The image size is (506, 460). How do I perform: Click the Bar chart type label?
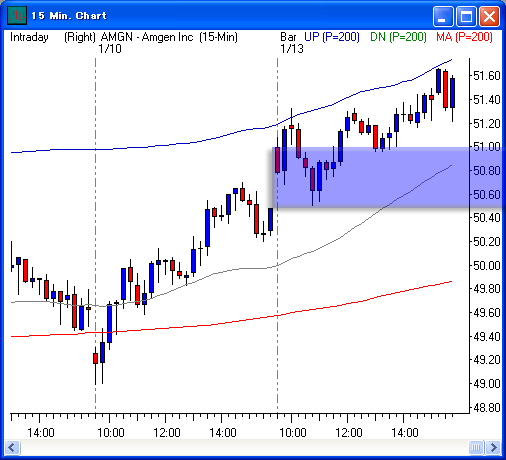(288, 37)
